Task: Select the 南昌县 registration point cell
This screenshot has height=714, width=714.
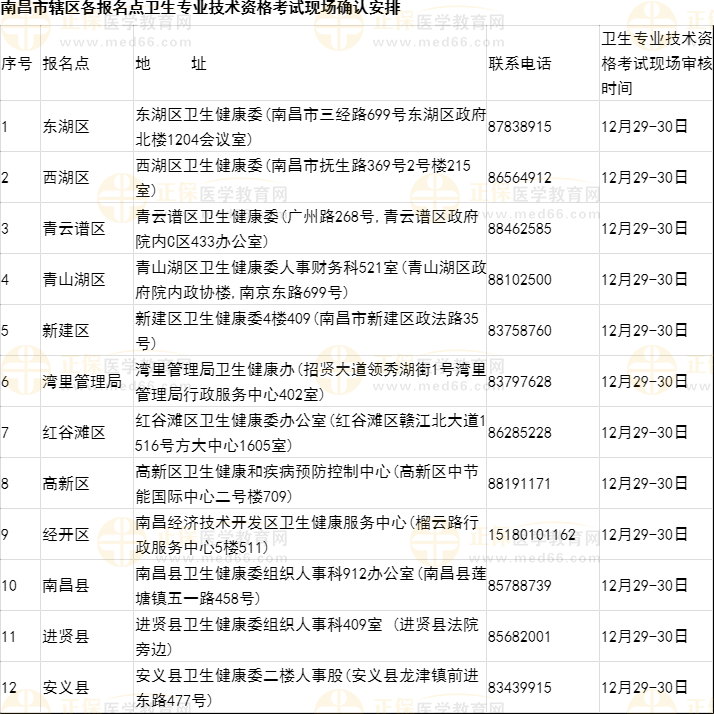Action: click(x=66, y=585)
